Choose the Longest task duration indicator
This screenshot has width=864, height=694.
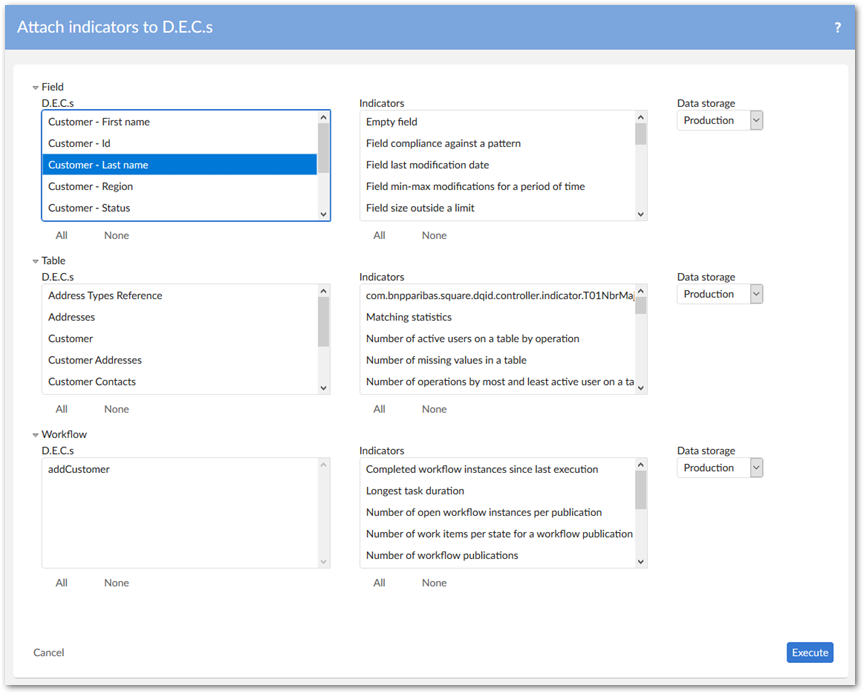click(415, 491)
